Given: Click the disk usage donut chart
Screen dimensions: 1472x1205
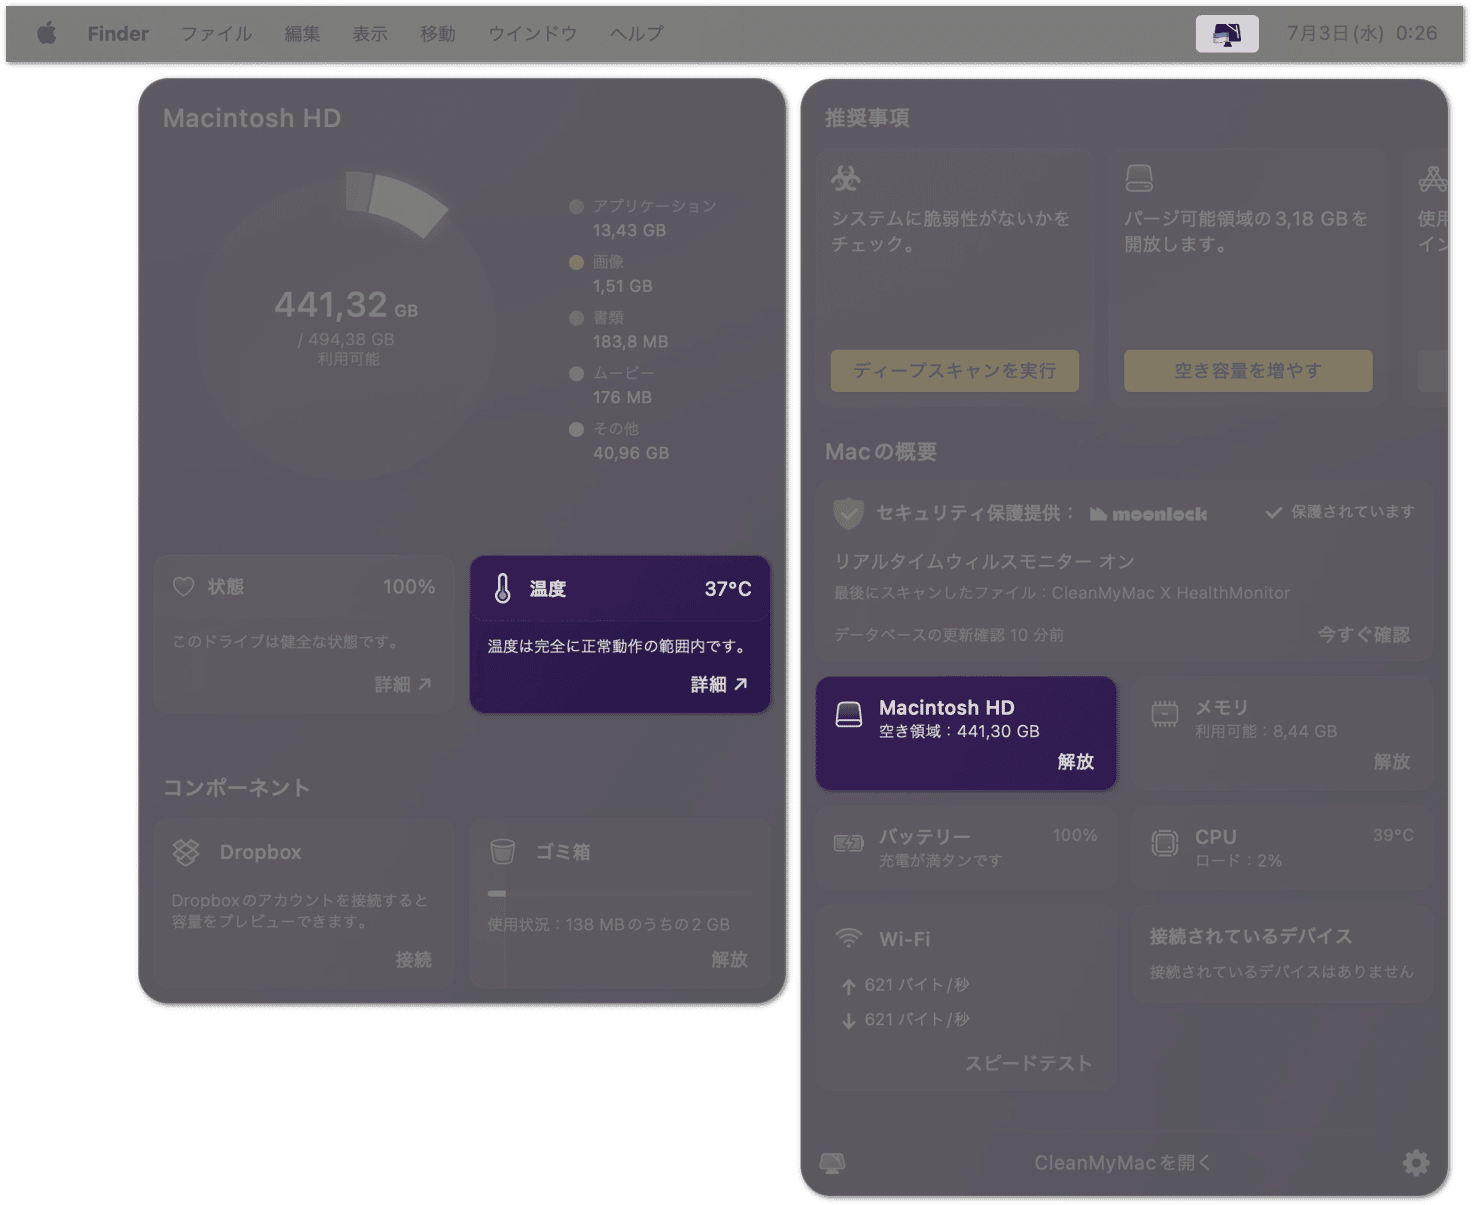Looking at the screenshot, I should point(346,325).
